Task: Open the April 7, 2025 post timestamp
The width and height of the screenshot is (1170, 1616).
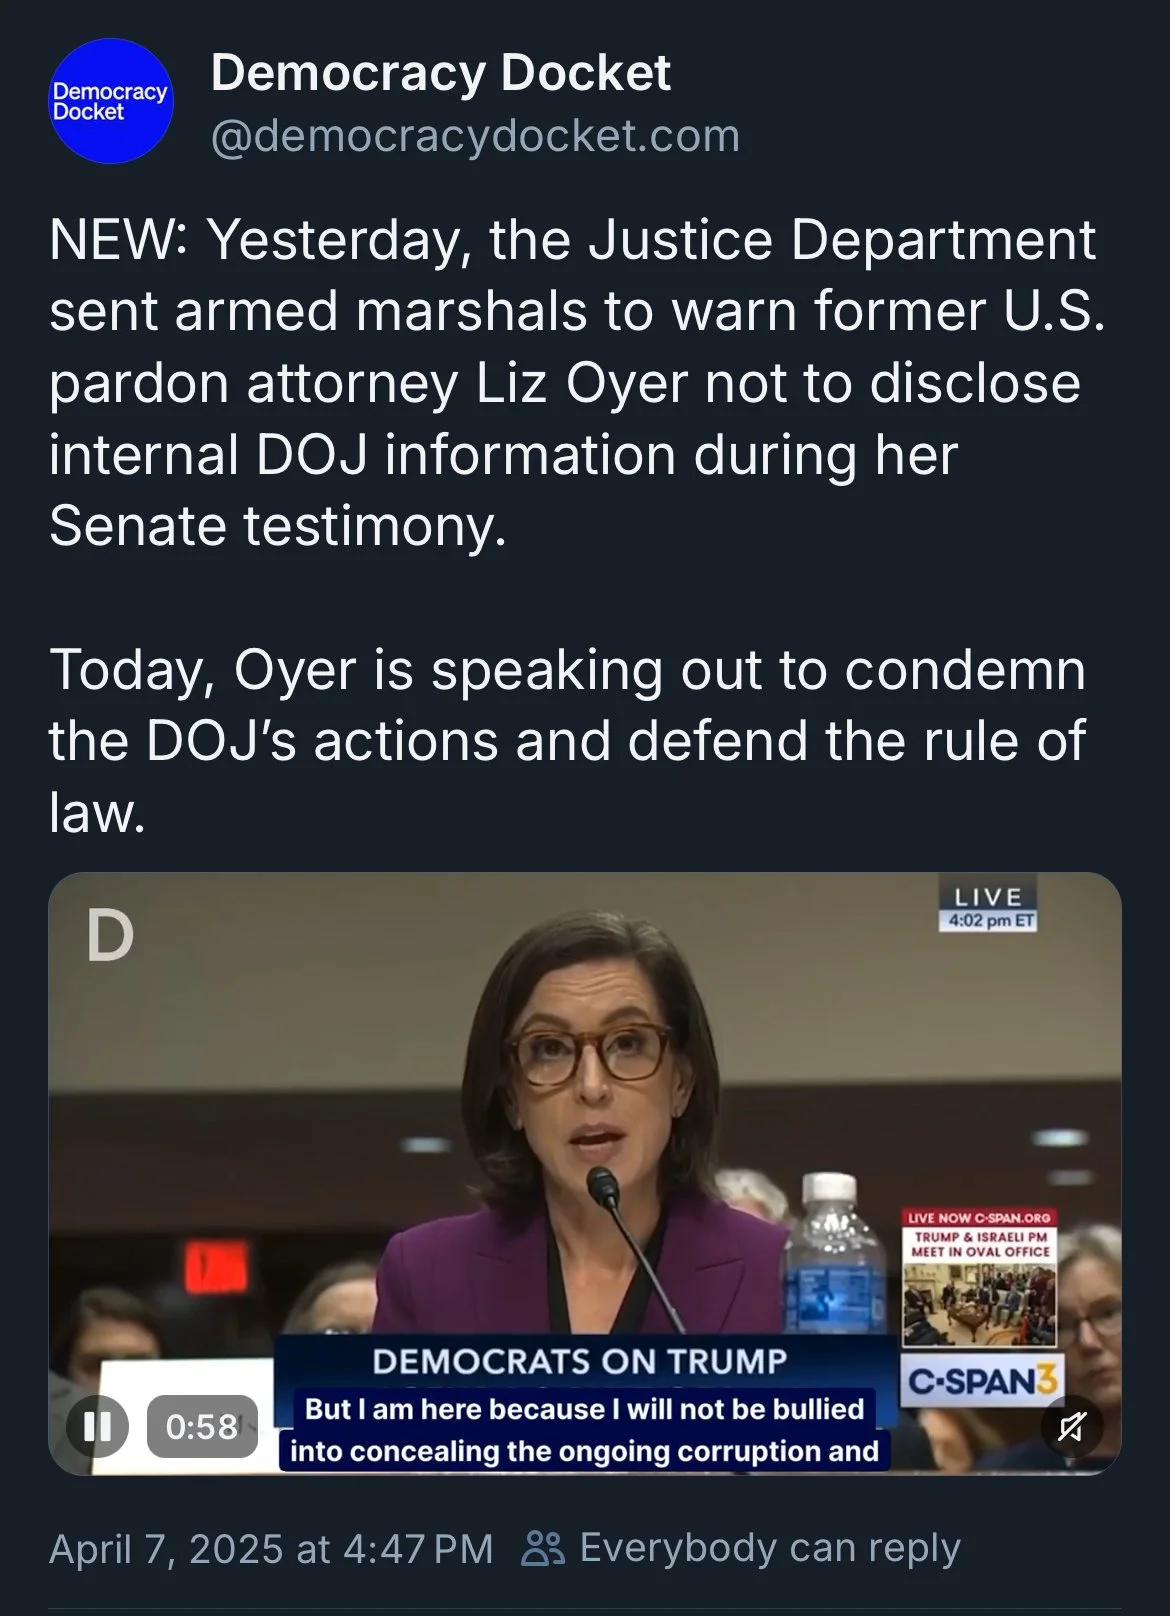Action: pyautogui.click(x=271, y=1549)
